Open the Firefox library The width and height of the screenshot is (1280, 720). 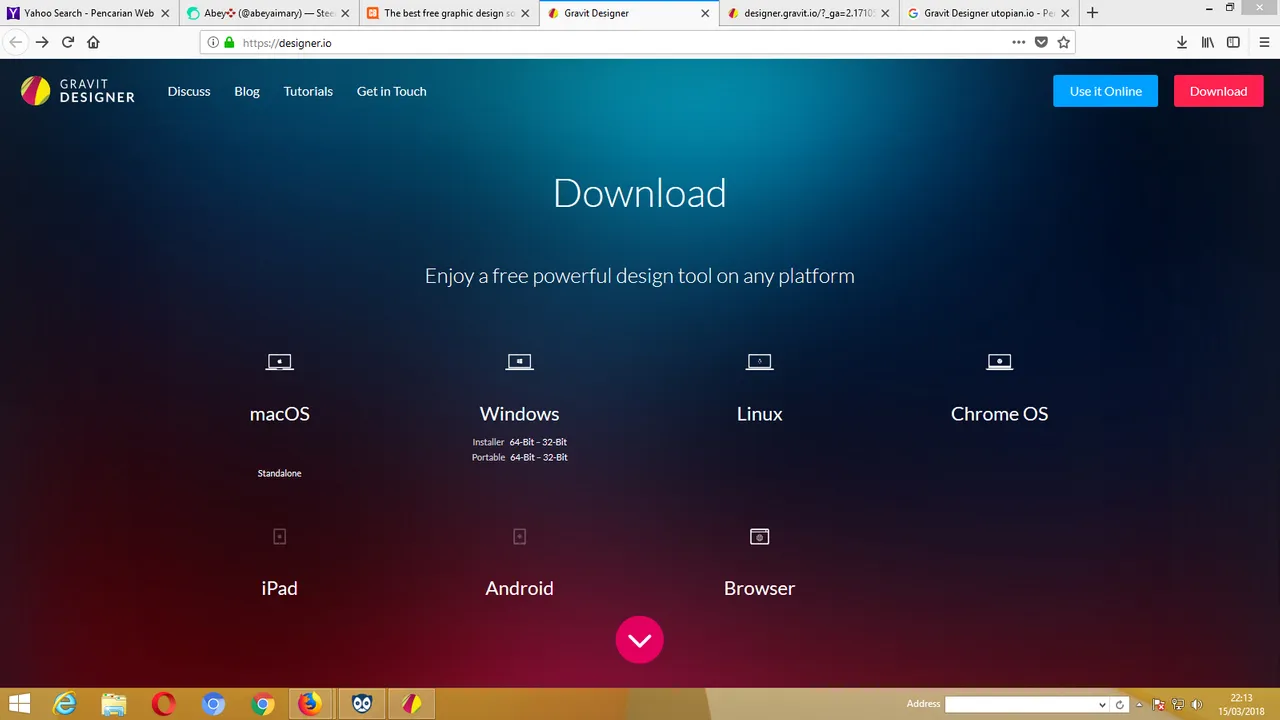(x=1208, y=42)
